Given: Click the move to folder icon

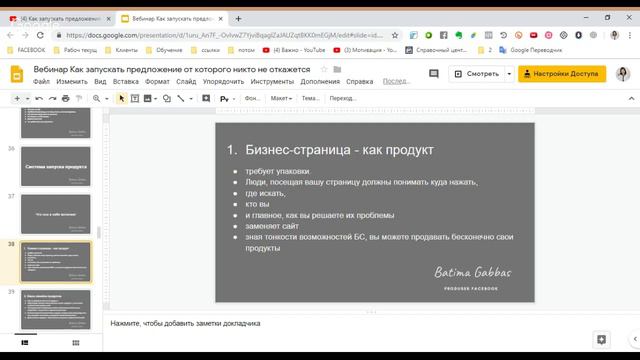Looking at the screenshot, I should [x=337, y=69].
